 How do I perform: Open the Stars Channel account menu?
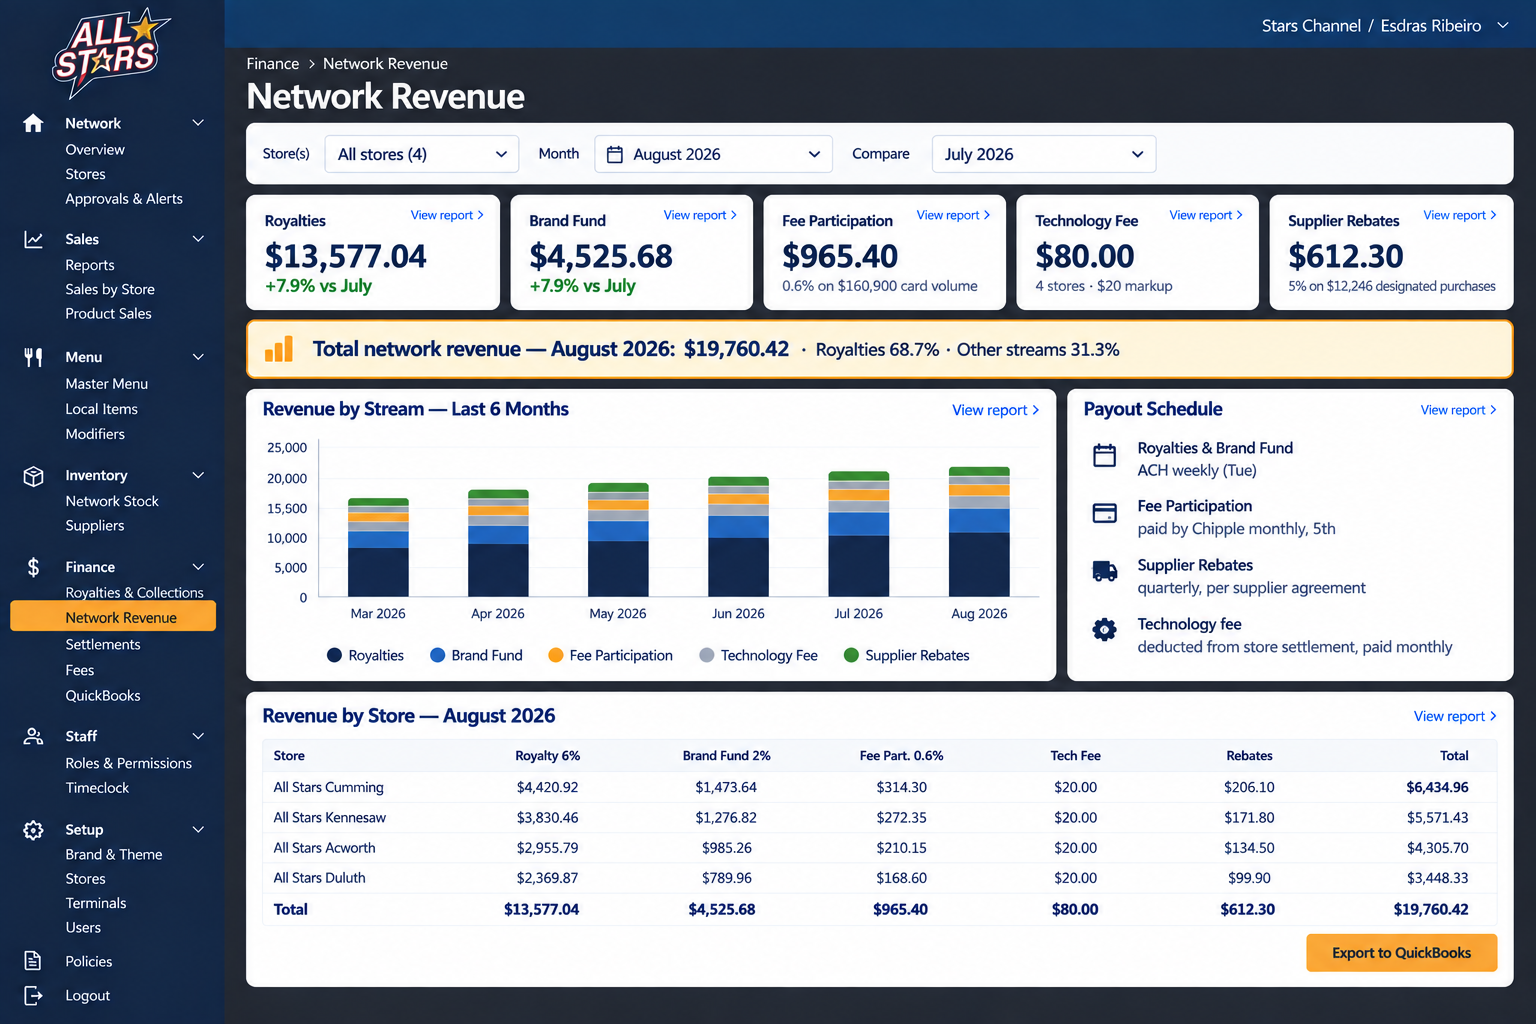[x=1385, y=25]
